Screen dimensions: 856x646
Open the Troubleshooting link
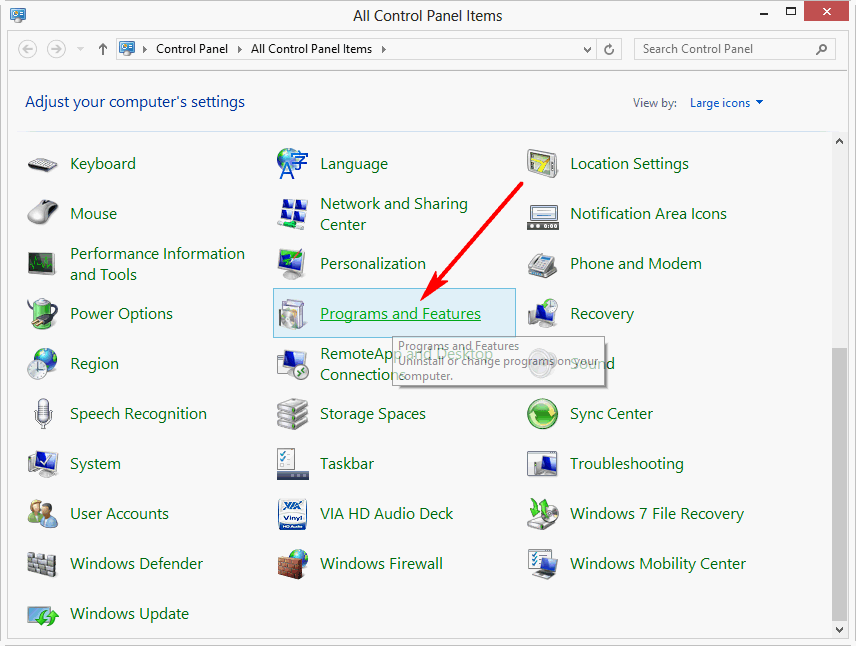coord(627,464)
